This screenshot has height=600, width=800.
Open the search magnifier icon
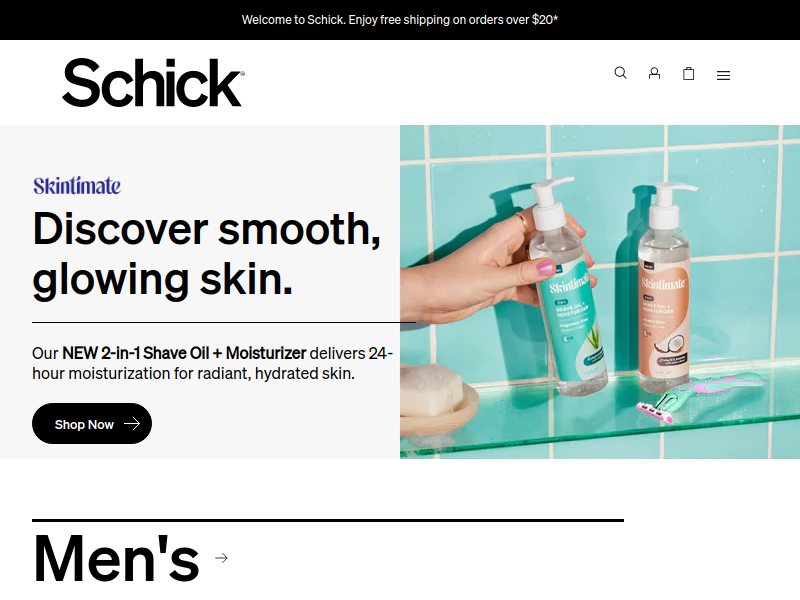point(620,73)
